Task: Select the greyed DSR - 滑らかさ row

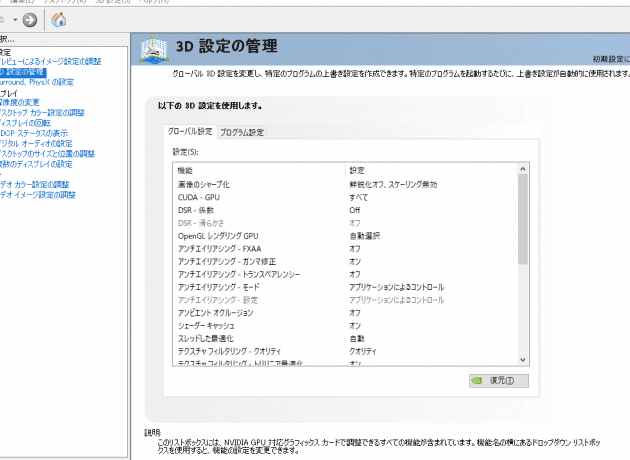Action: coord(346,223)
